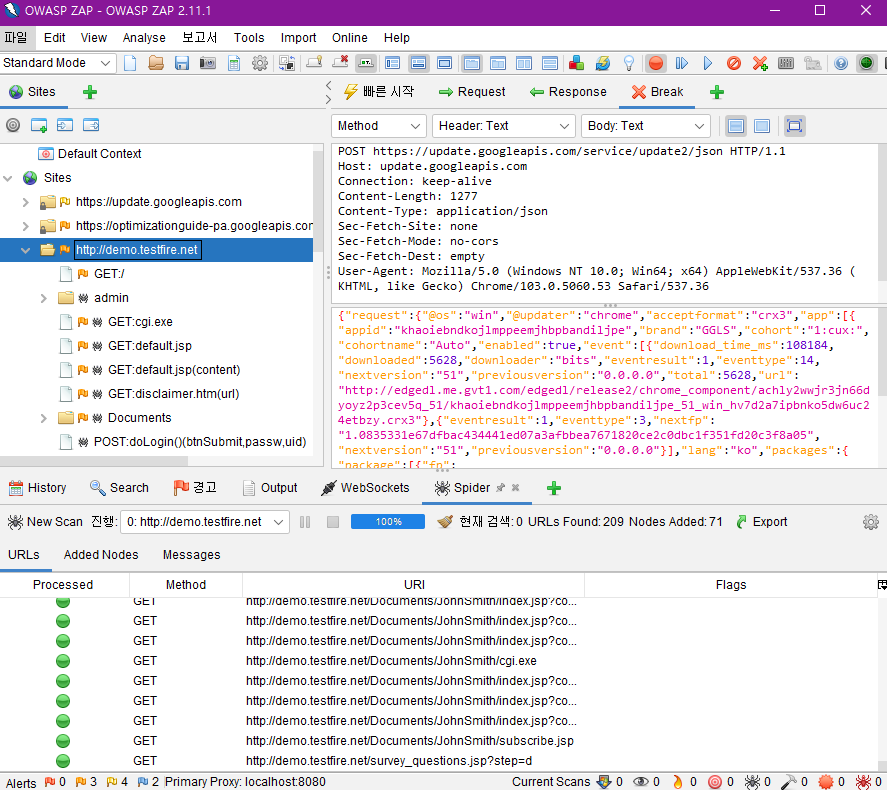Image resolution: width=887 pixels, height=790 pixels.
Task: Open the Tools menu
Action: coord(249,38)
